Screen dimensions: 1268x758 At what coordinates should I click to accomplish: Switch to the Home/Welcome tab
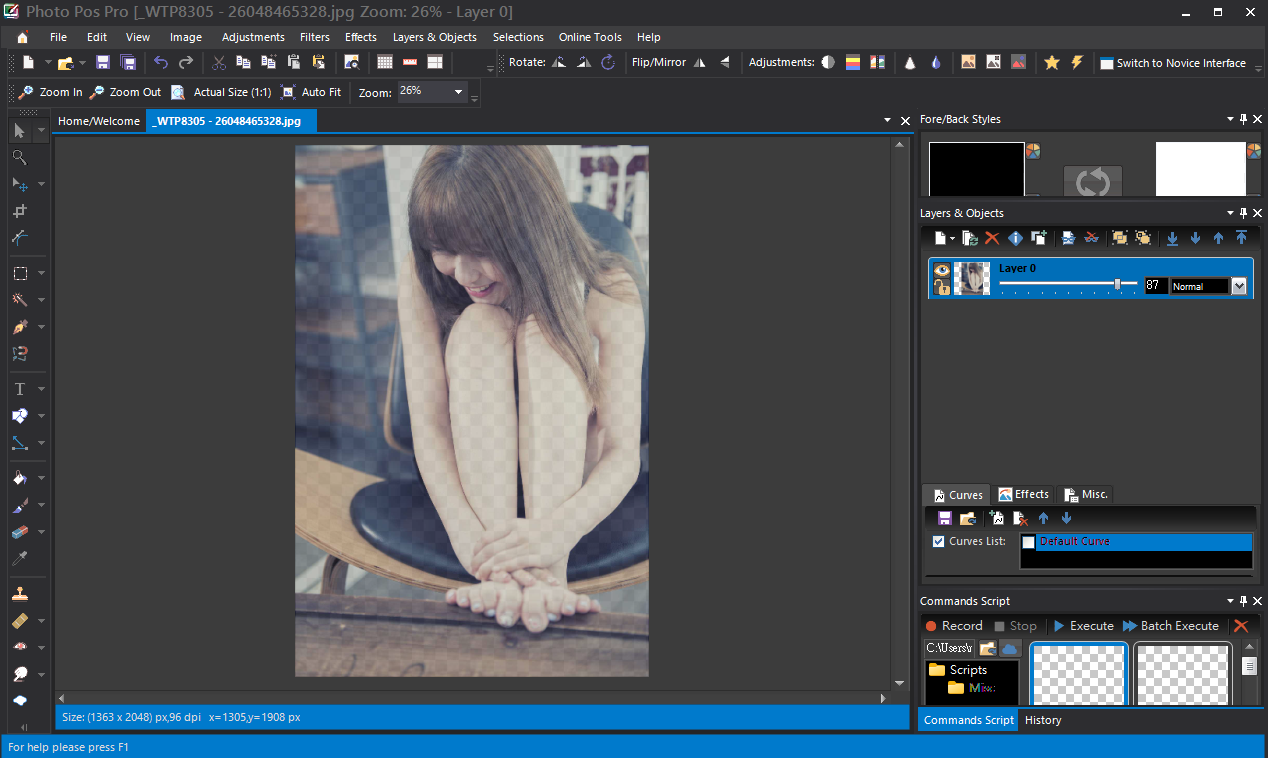pyautogui.click(x=99, y=121)
